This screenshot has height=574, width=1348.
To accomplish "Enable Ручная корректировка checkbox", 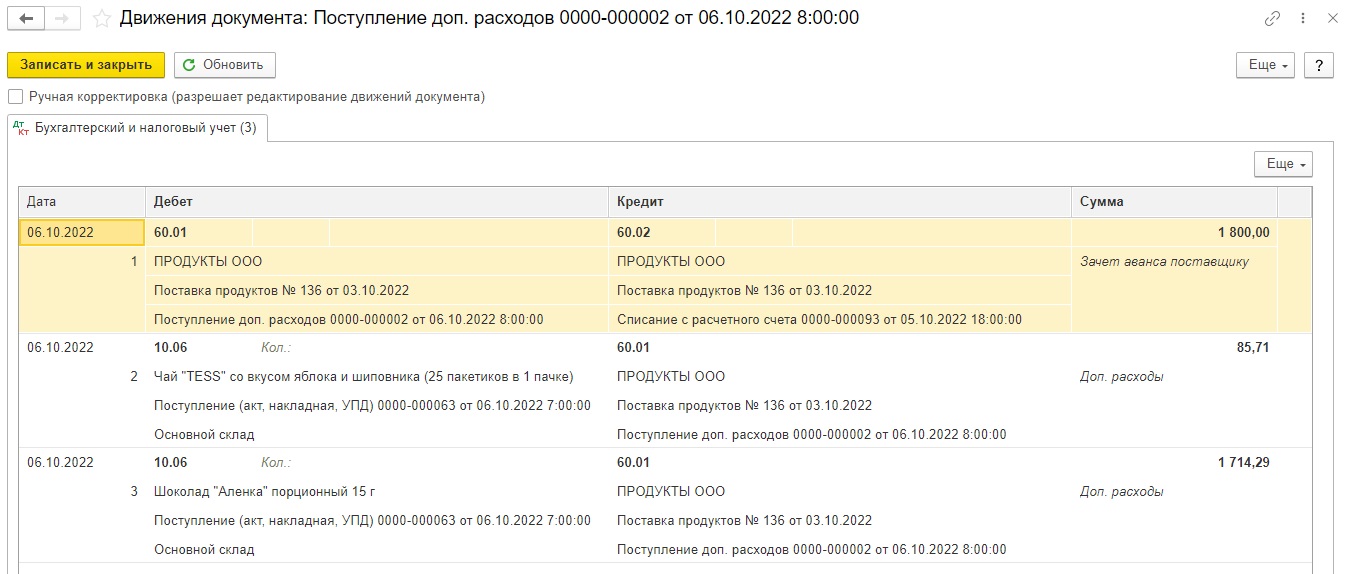I will click(x=15, y=97).
